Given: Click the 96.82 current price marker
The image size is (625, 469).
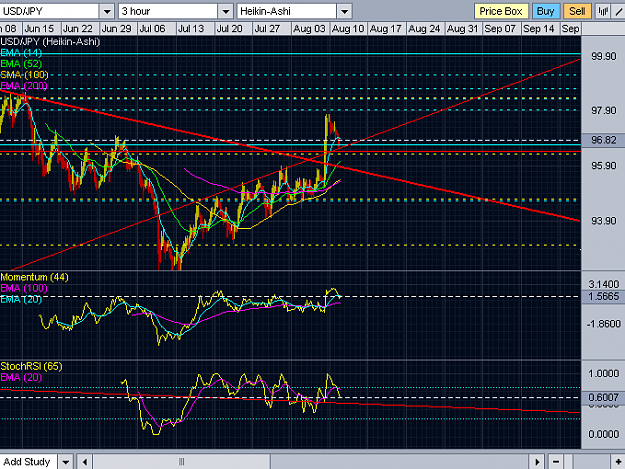Looking at the screenshot, I should point(603,140).
